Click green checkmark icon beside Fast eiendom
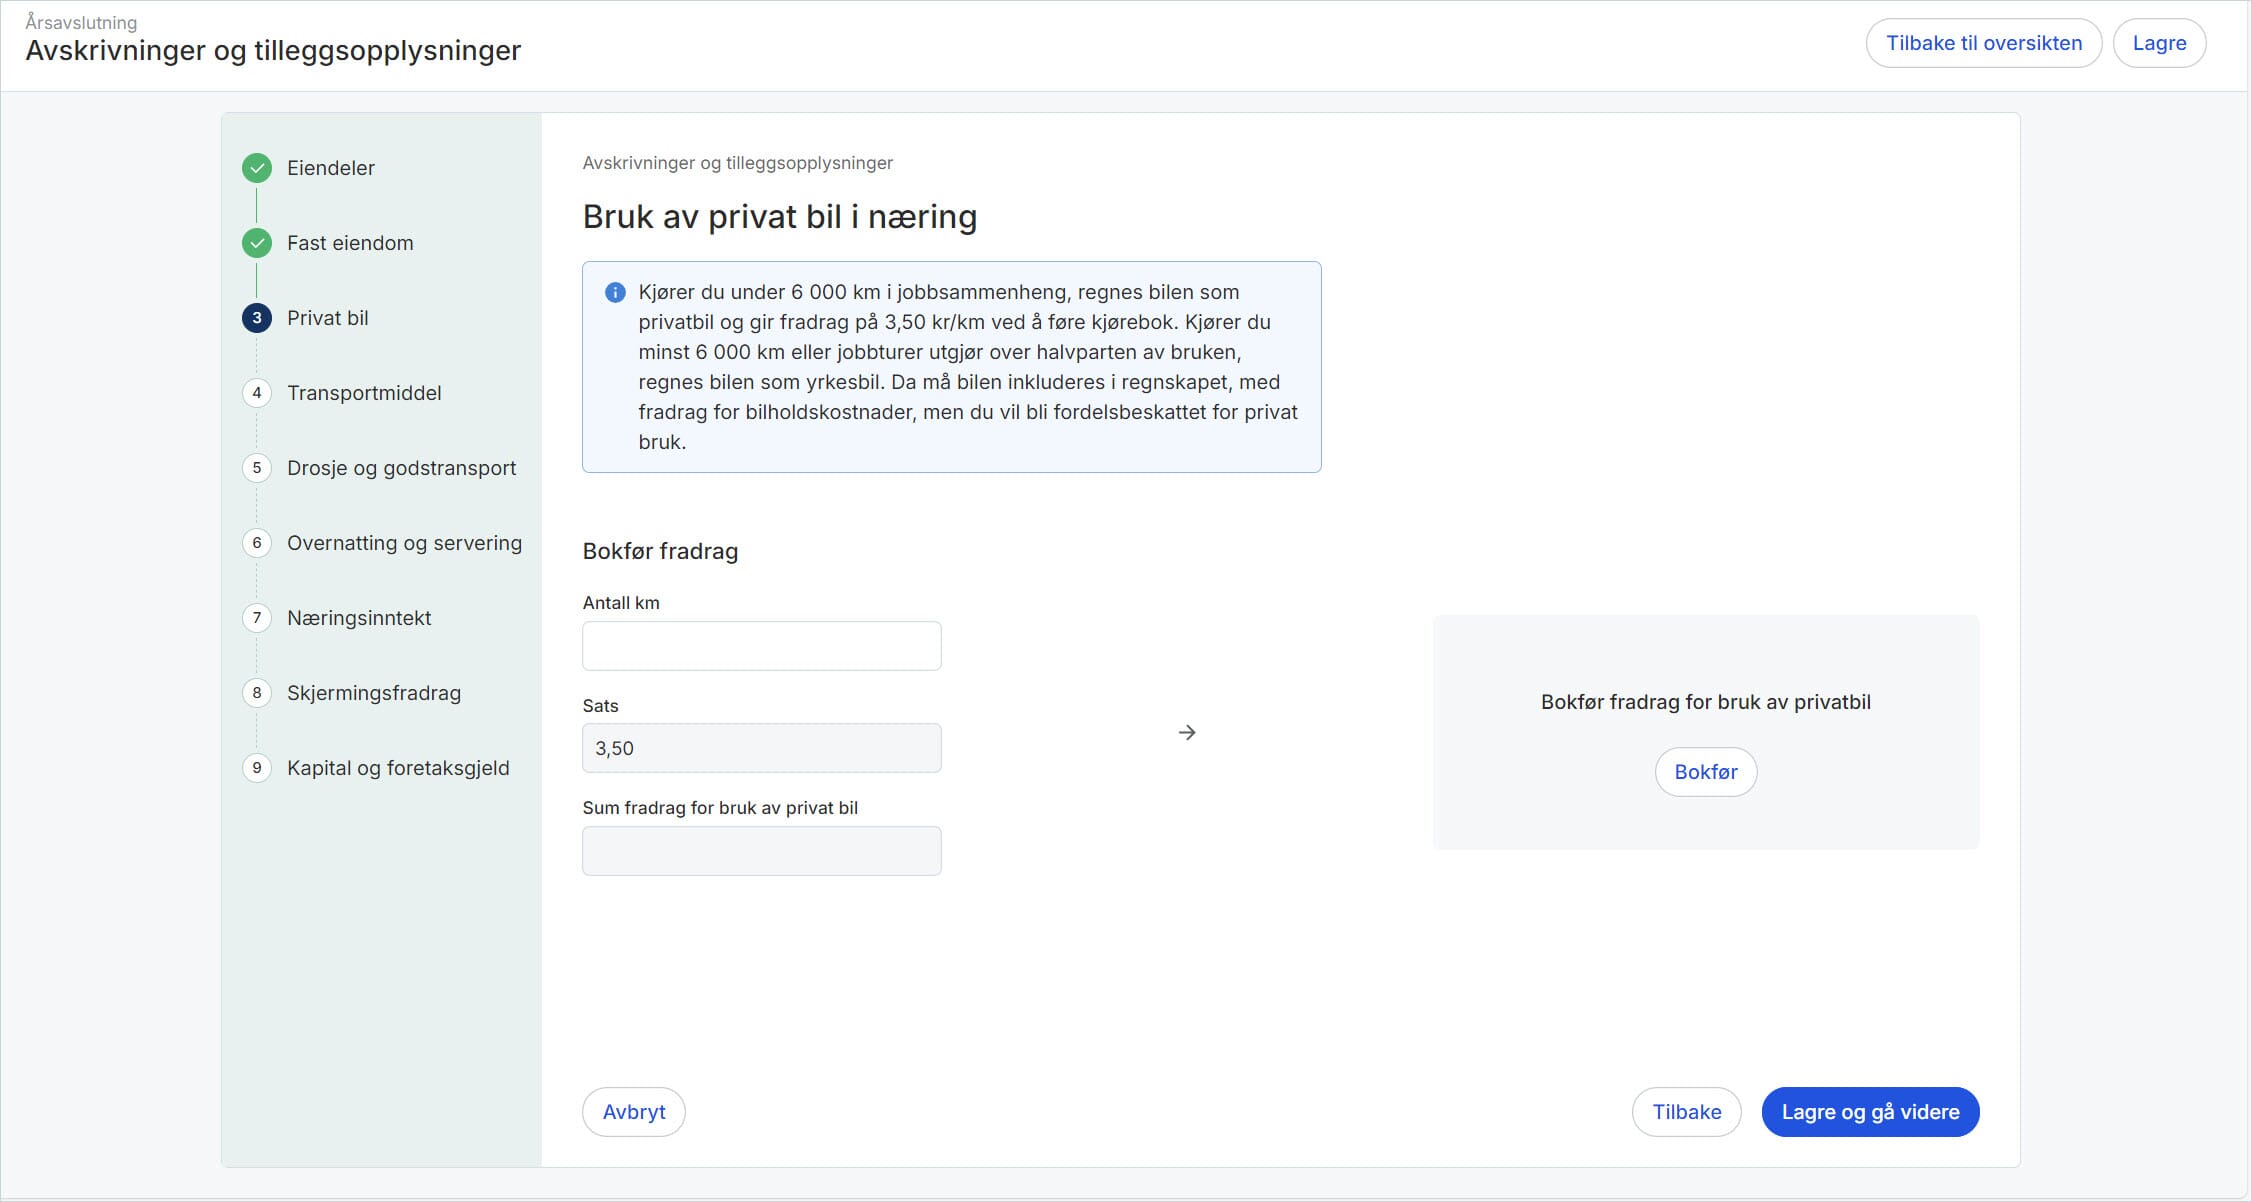Image resolution: width=2252 pixels, height=1202 pixels. coord(257,243)
